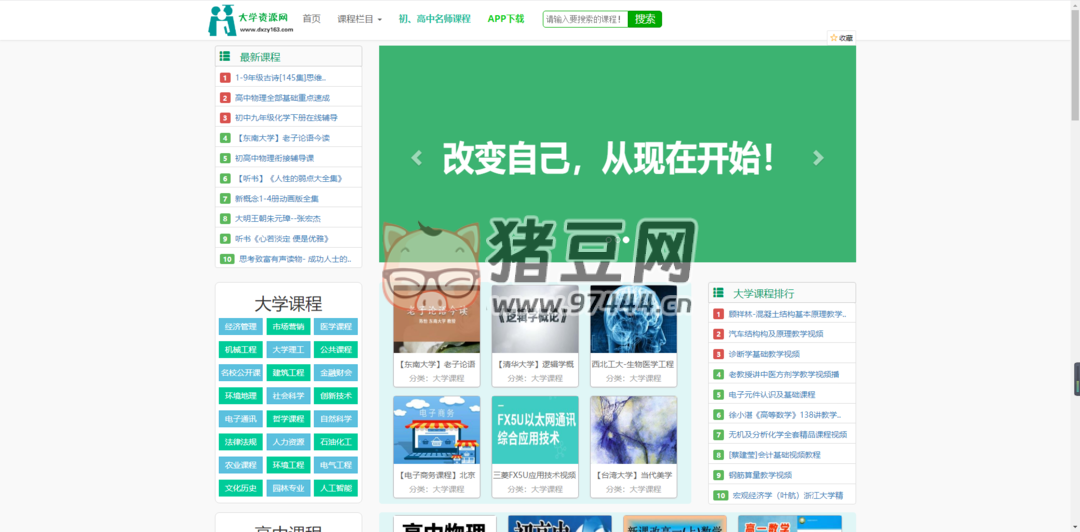
Task: Select the 建筑工程 category tag
Action: (289, 373)
